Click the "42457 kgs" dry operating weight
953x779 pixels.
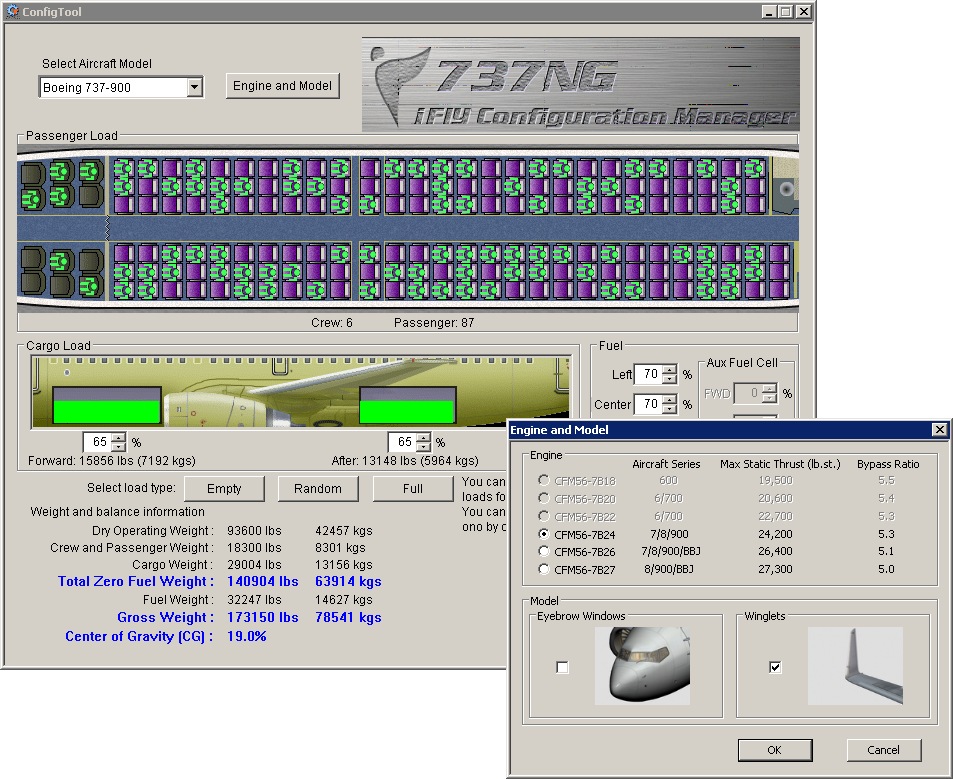(343, 530)
